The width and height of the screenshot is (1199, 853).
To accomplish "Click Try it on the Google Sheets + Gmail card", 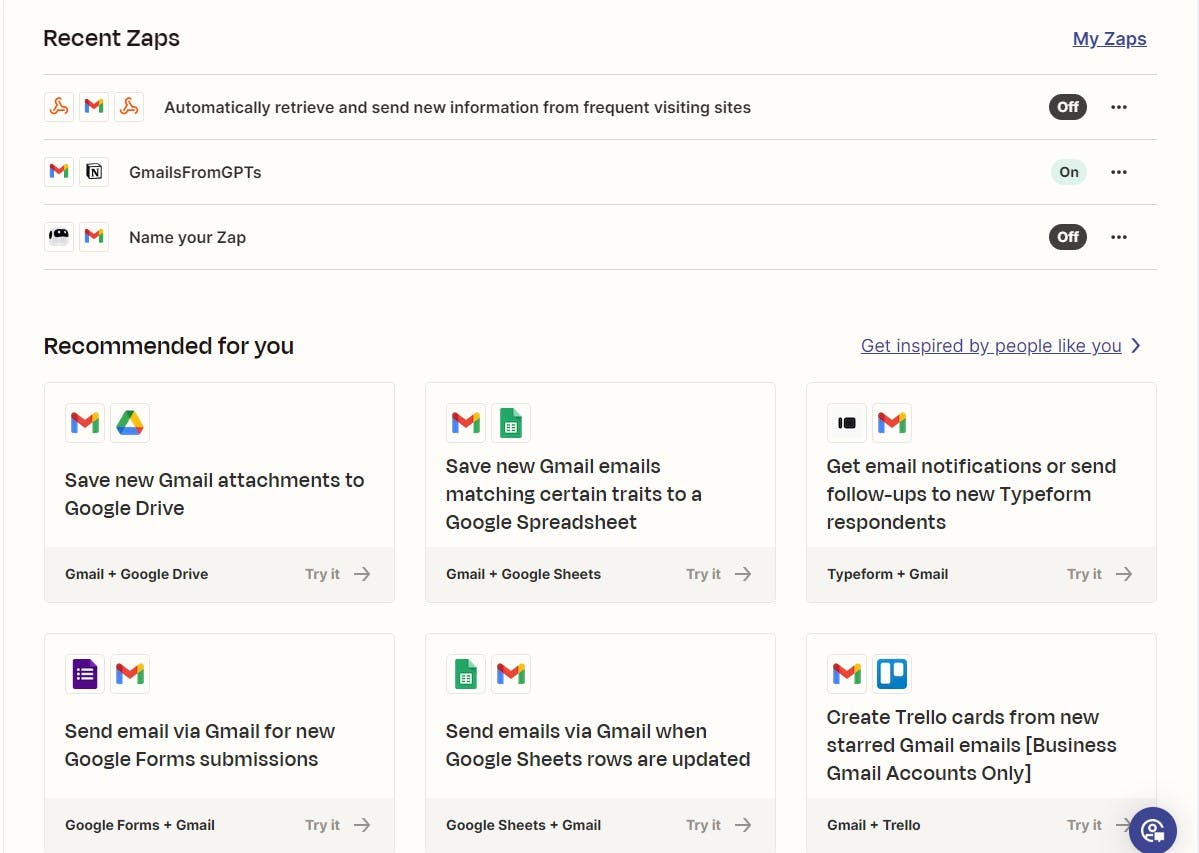I will (x=703, y=825).
